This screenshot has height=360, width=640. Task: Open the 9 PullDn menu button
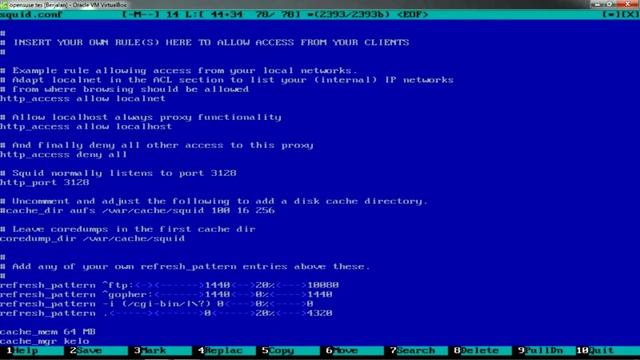click(x=547, y=350)
